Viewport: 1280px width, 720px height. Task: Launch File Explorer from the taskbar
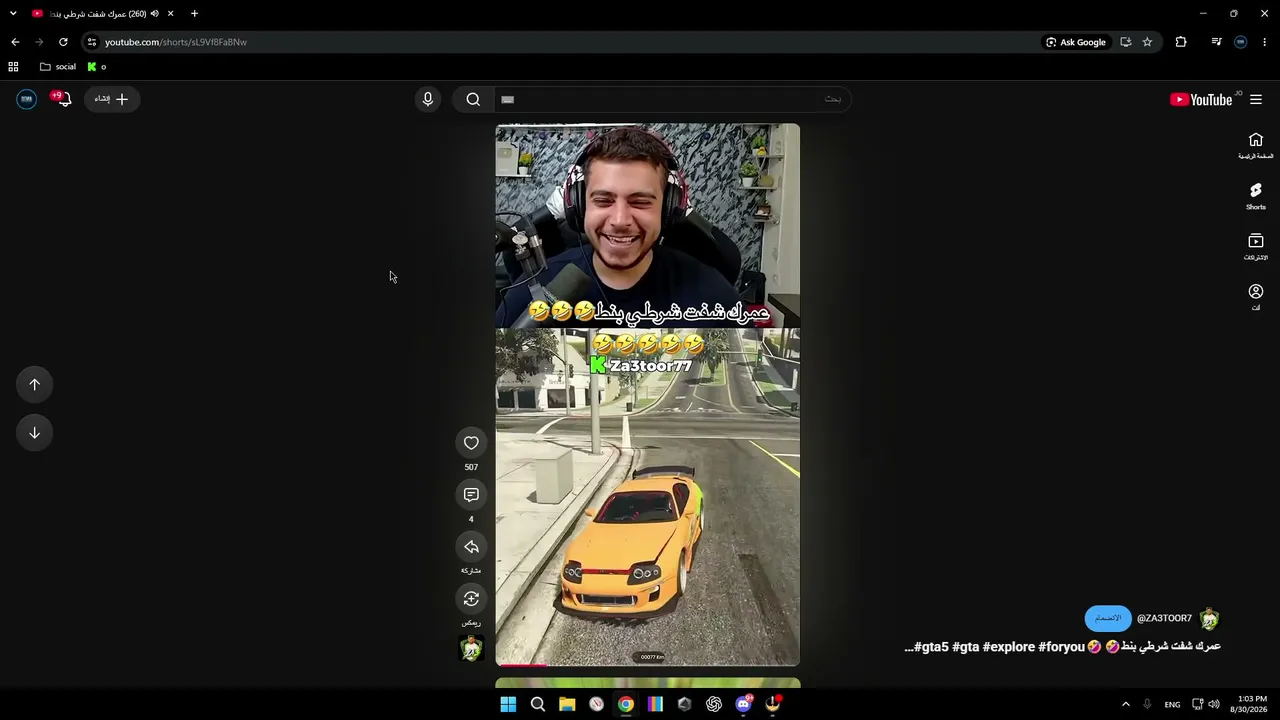[x=567, y=704]
